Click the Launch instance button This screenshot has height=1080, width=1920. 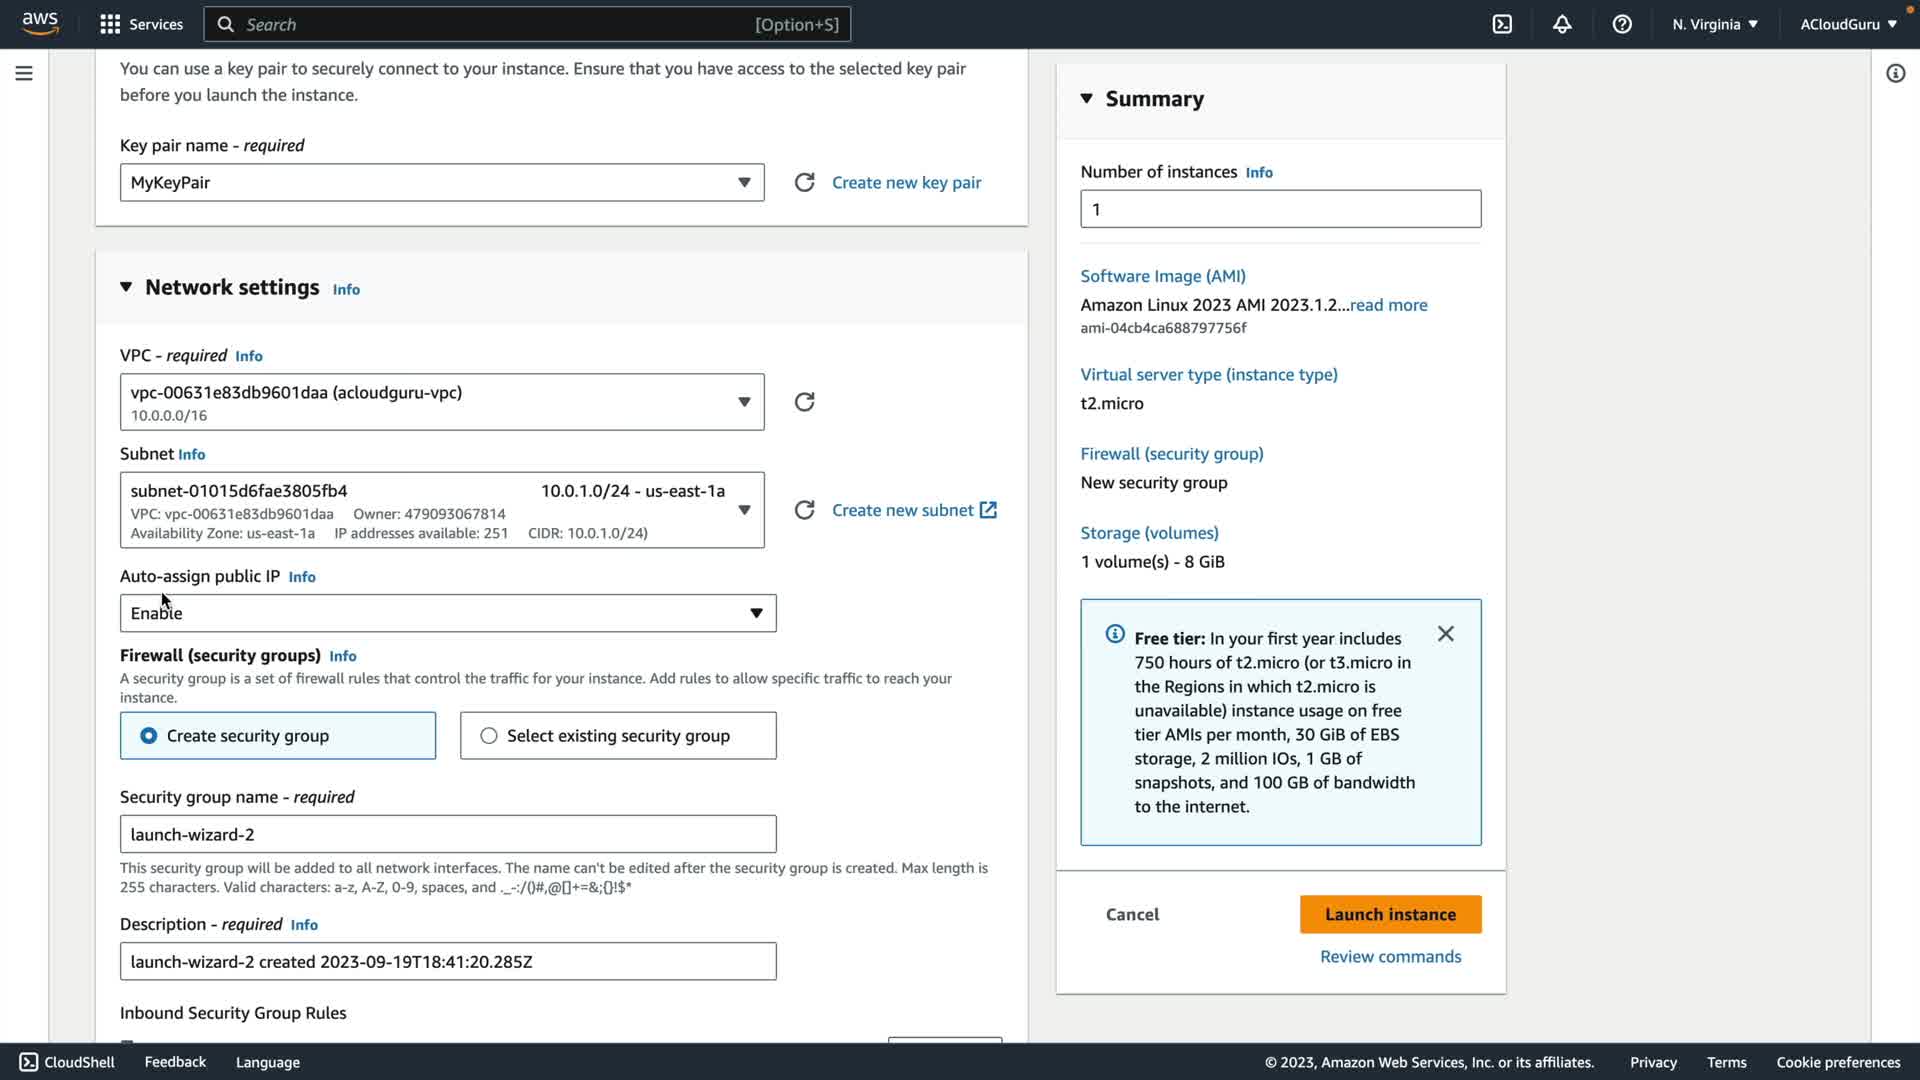[1390, 914]
